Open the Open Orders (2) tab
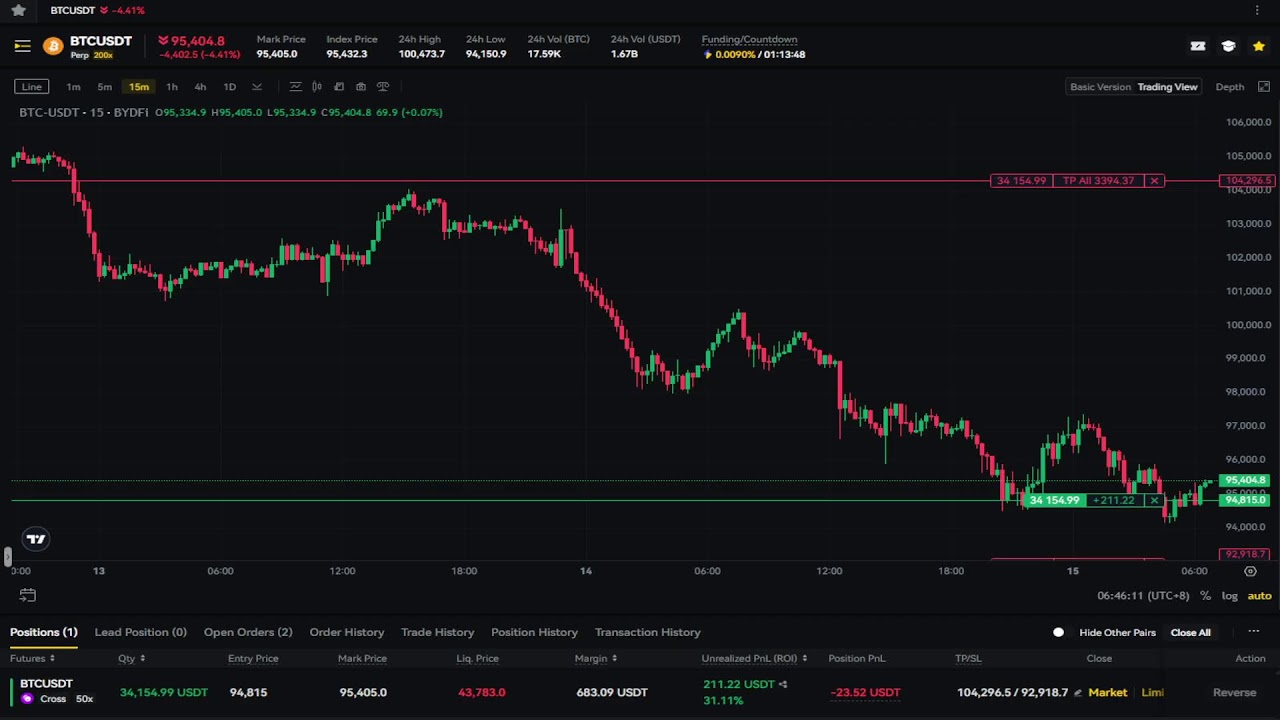 tap(248, 632)
